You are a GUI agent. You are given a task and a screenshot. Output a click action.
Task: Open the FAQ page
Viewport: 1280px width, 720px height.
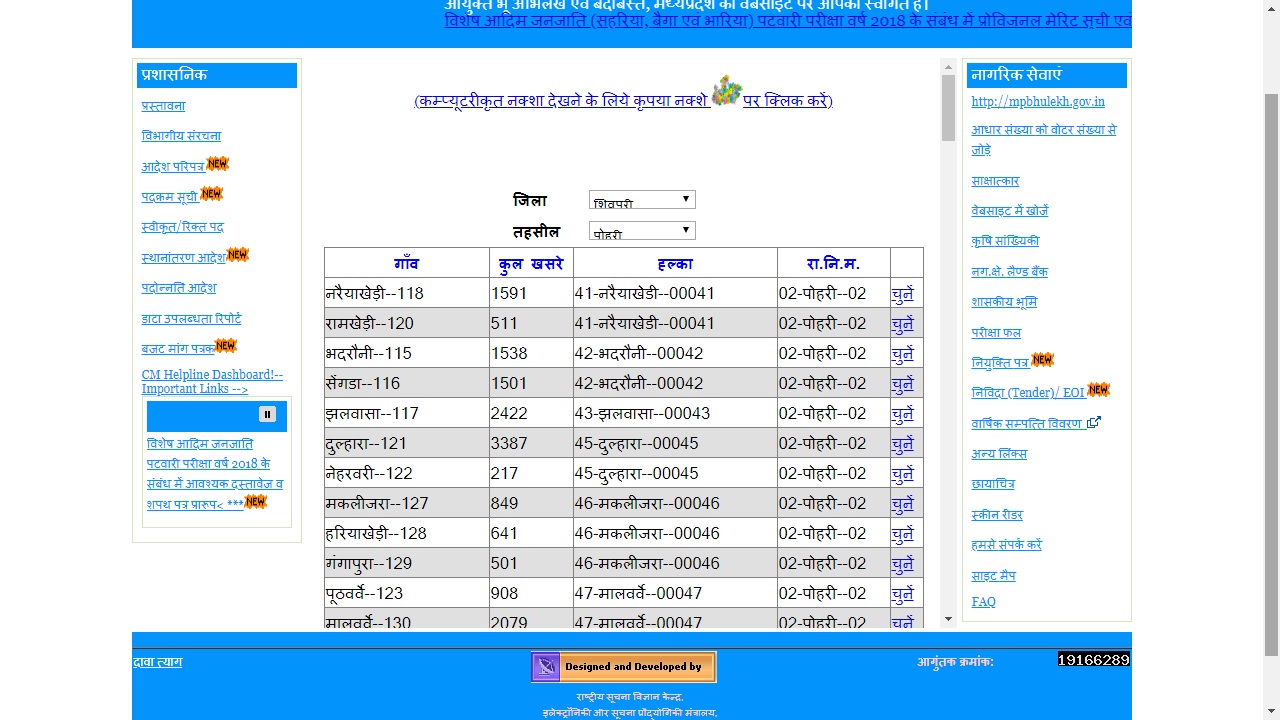983,601
